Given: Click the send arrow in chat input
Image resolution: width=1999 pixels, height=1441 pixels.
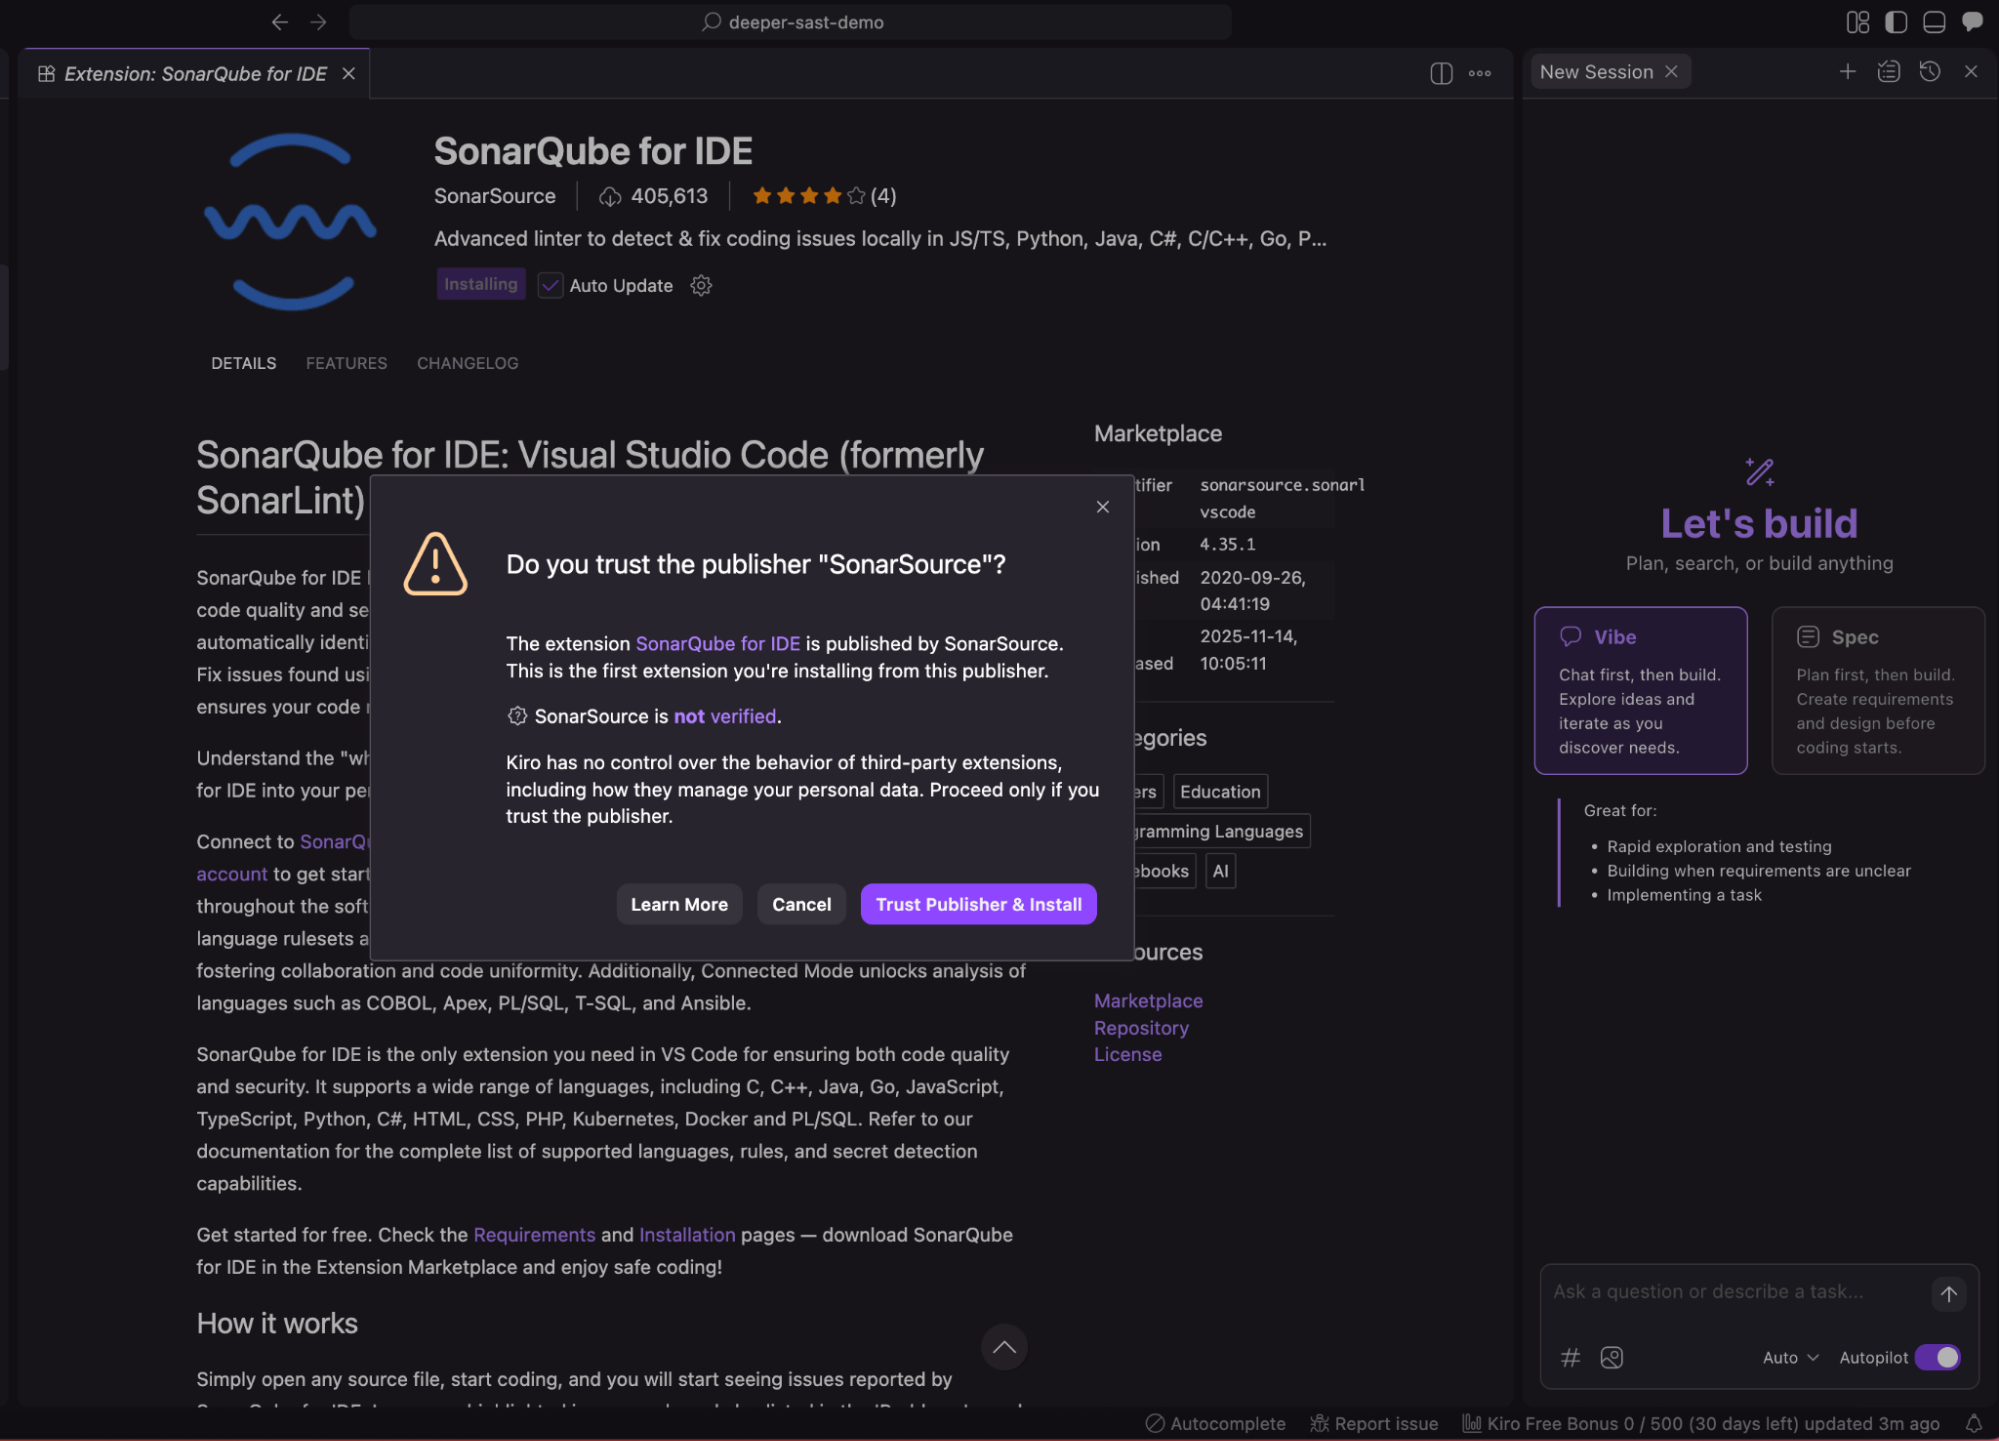Looking at the screenshot, I should click(x=1948, y=1293).
